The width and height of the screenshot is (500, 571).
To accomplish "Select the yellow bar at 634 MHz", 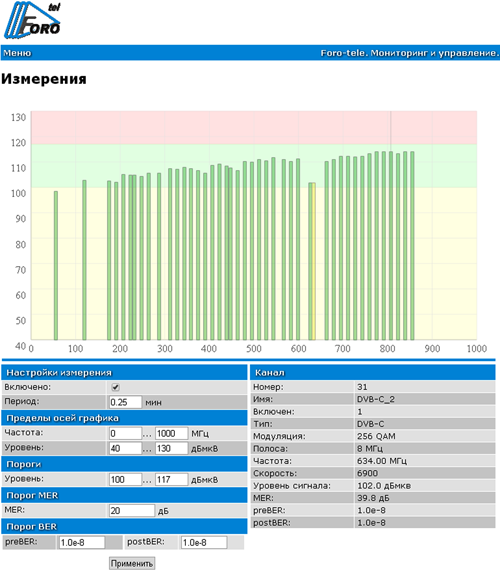I will pos(314,261).
